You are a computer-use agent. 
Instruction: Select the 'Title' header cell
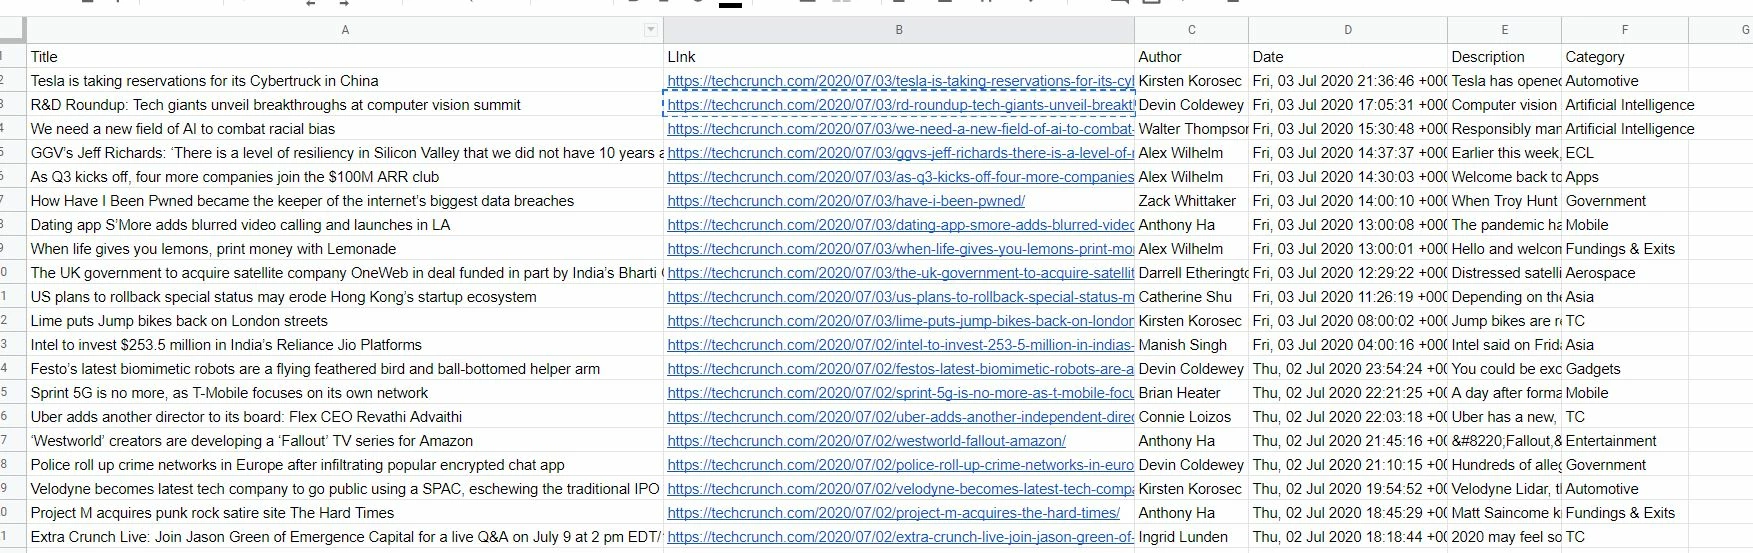[345, 57]
